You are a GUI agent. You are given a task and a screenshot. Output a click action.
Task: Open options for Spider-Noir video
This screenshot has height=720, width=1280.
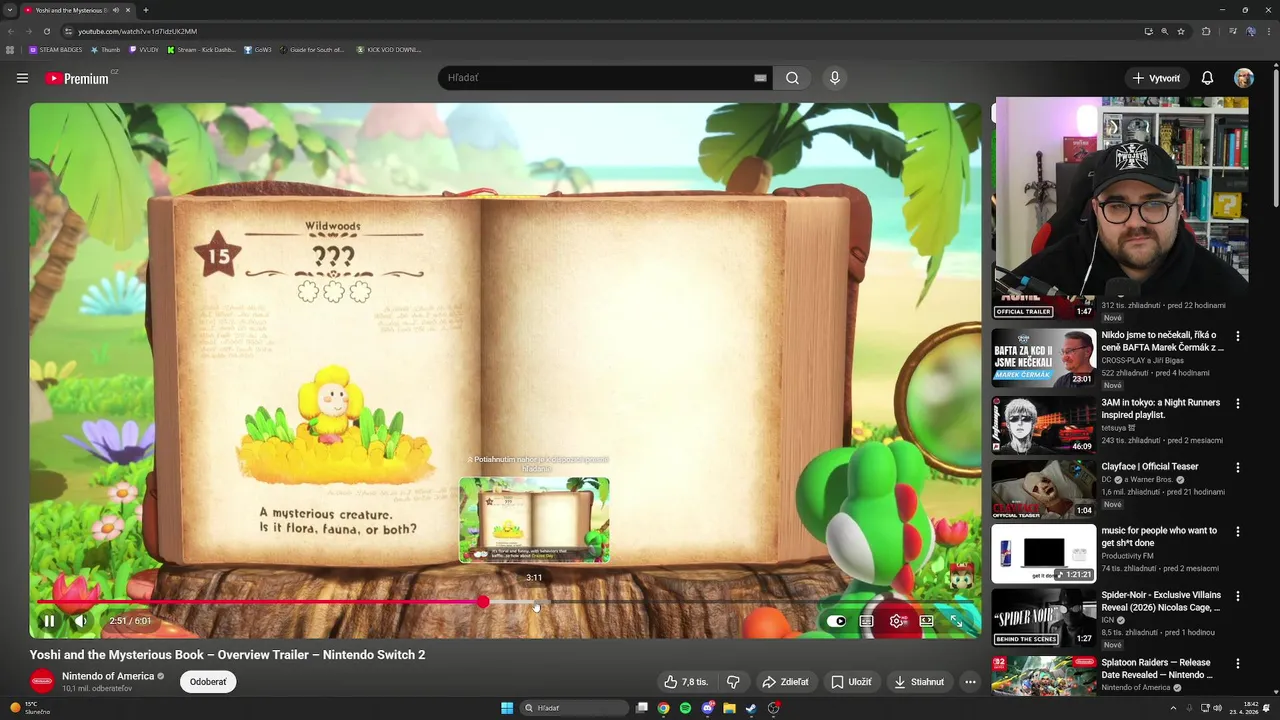click(1238, 597)
